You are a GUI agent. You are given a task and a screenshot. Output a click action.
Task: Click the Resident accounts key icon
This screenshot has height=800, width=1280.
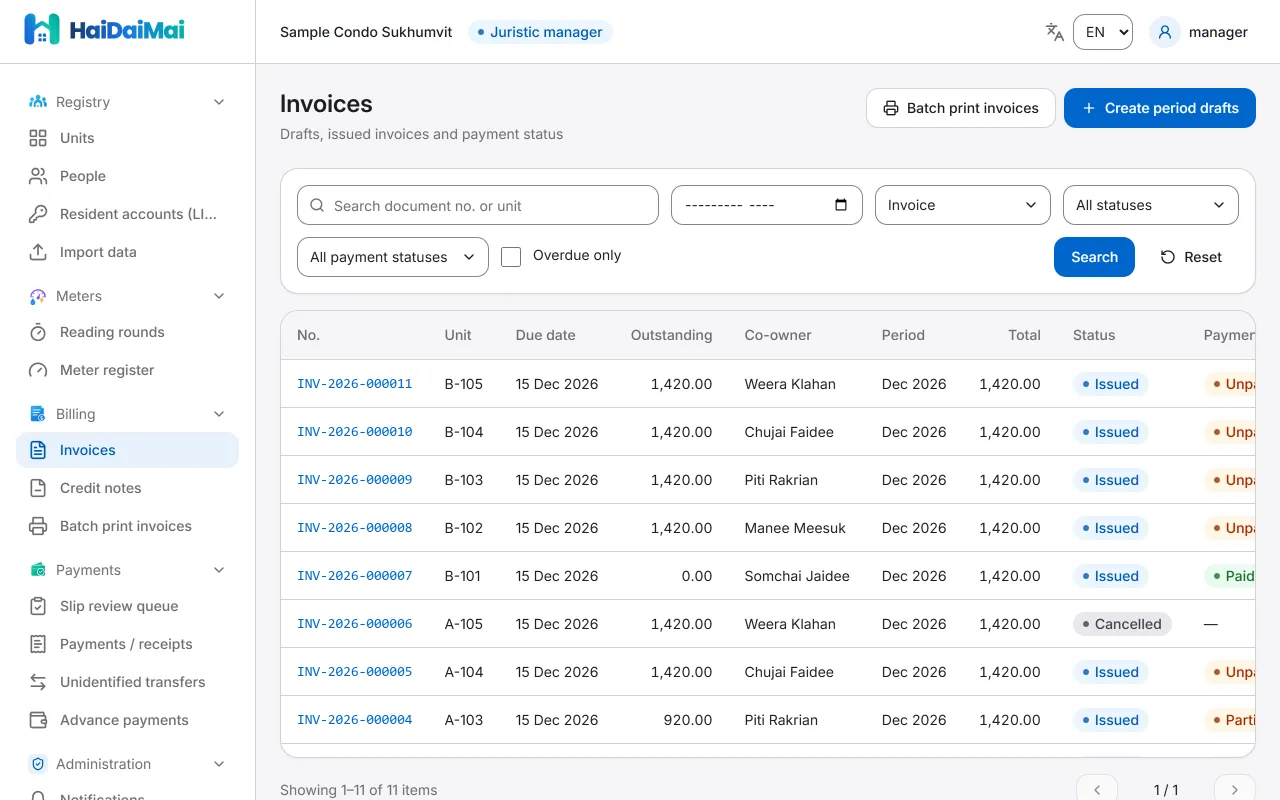38,214
